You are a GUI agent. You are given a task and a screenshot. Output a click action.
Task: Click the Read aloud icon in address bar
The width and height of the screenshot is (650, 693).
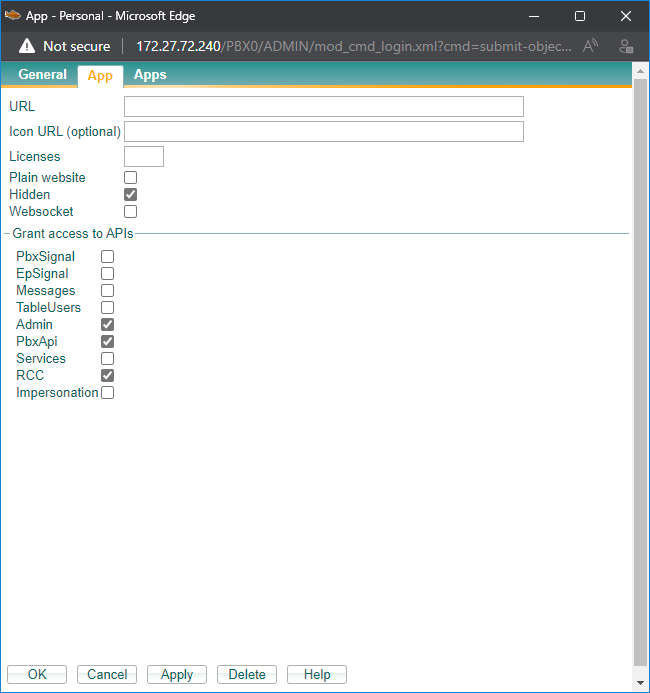(x=591, y=46)
